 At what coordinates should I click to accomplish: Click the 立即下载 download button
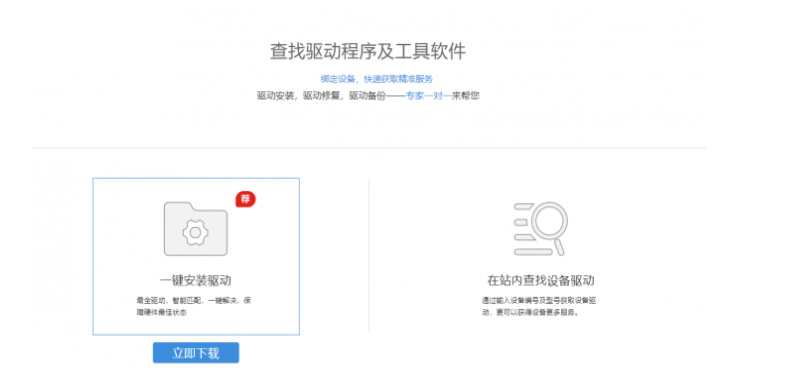[x=196, y=353]
